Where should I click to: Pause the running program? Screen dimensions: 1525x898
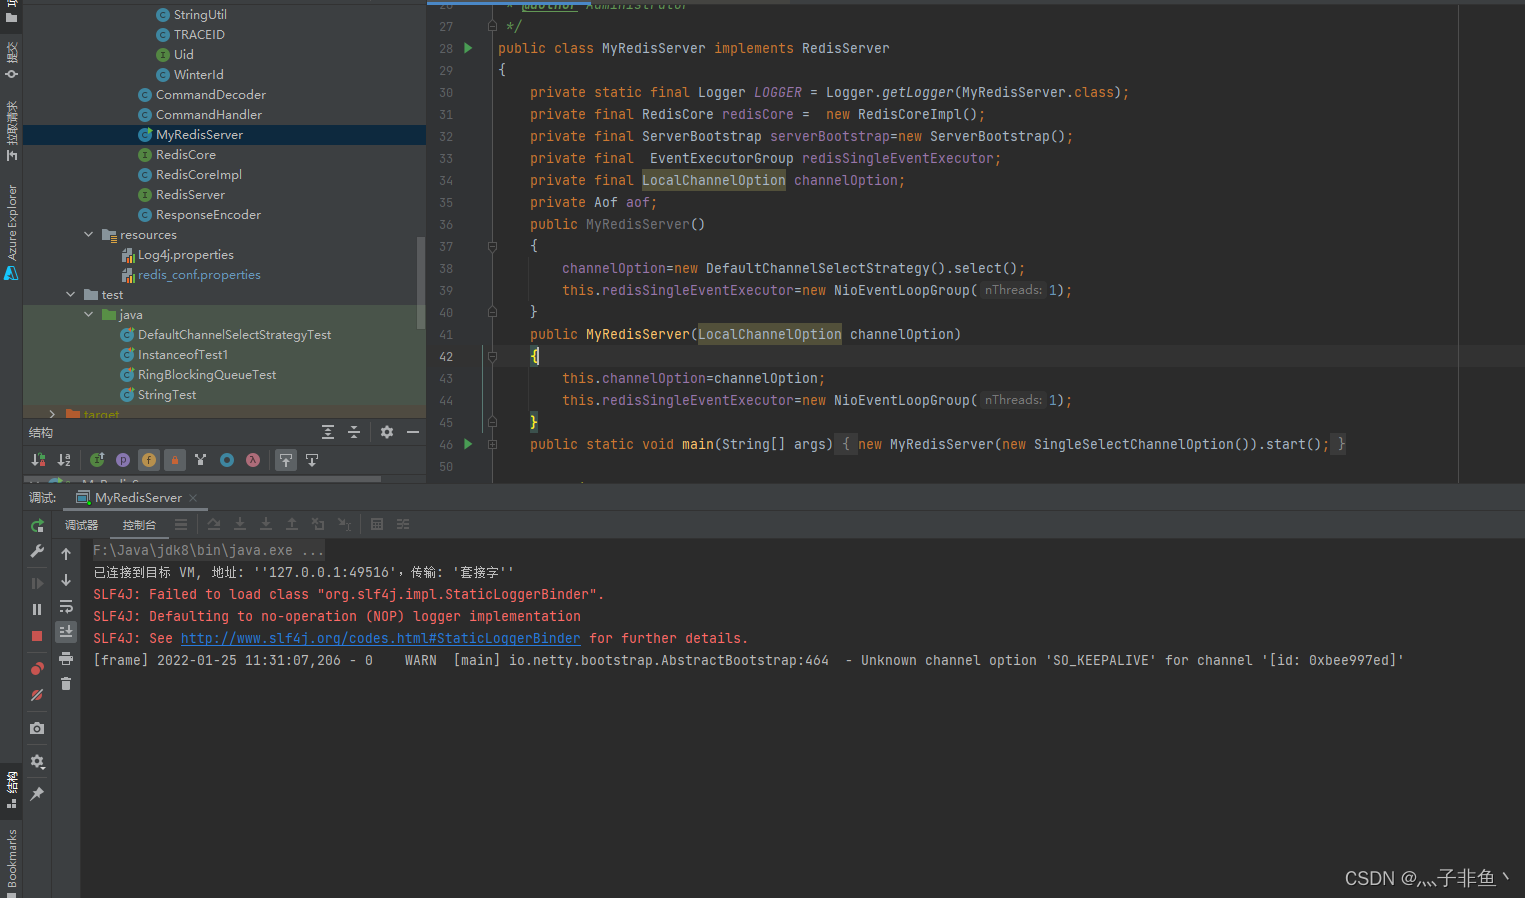(37, 609)
